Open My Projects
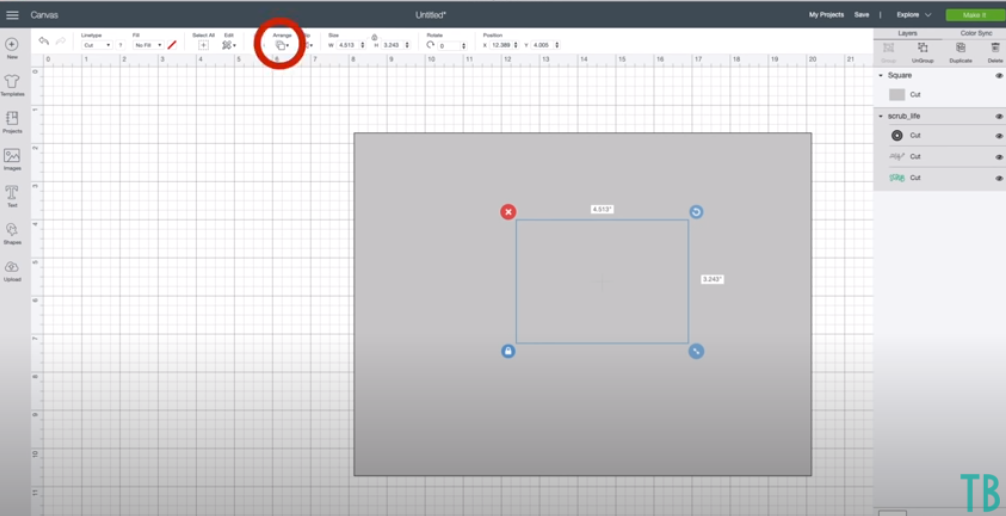Viewport: 1006px width, 516px height. (x=826, y=15)
